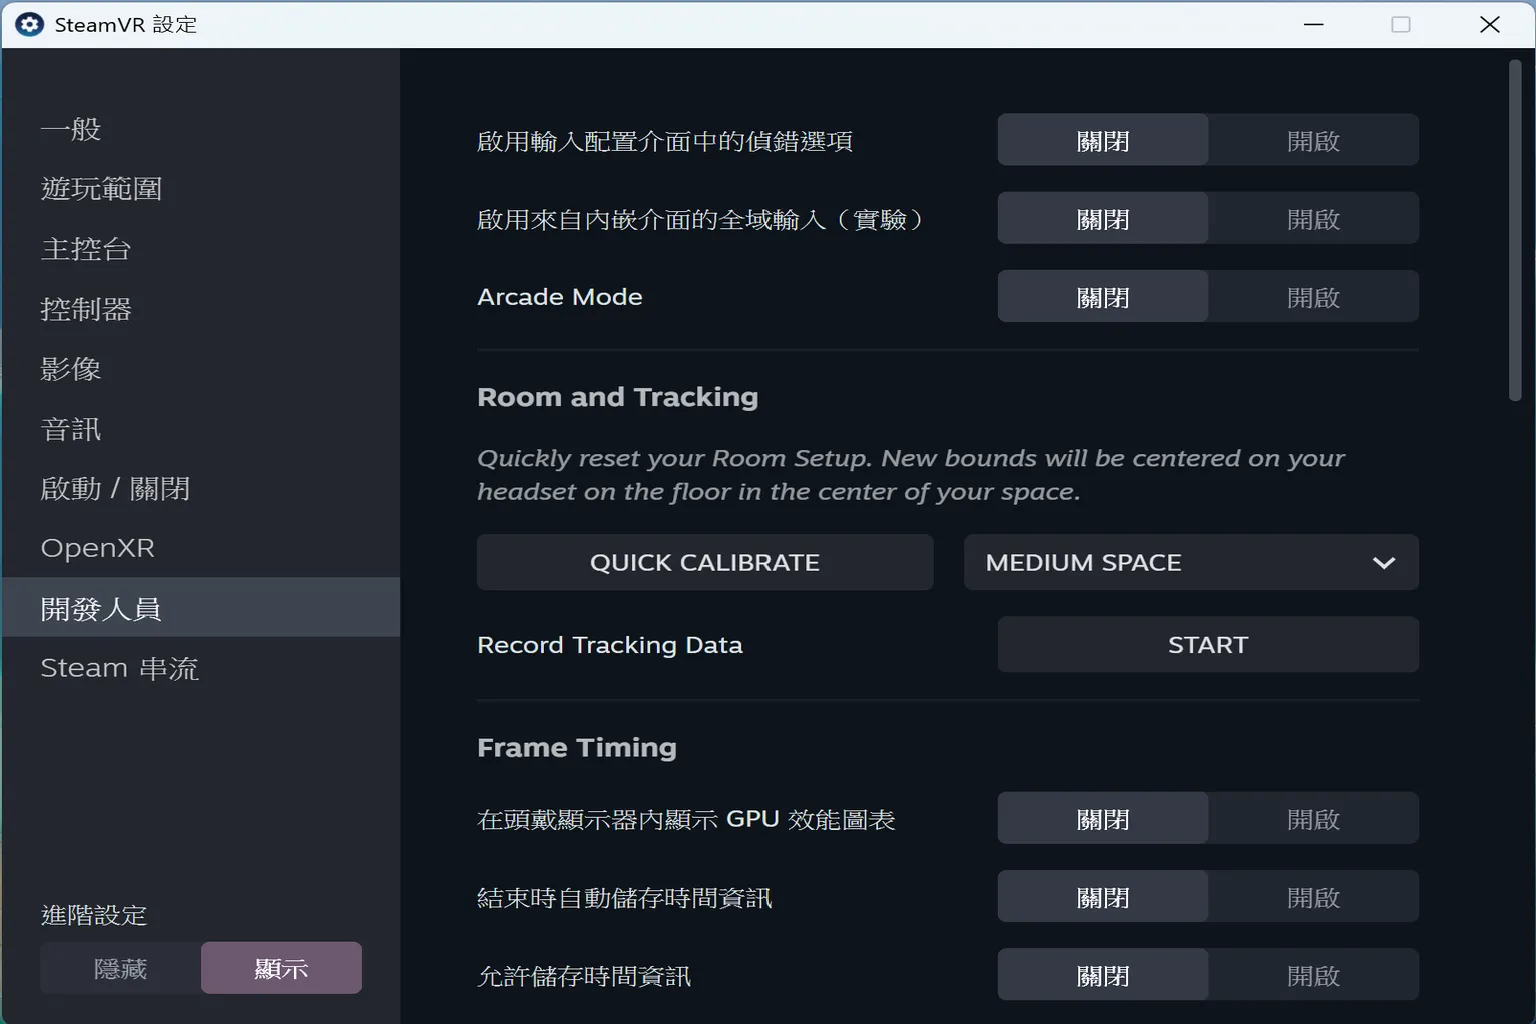The width and height of the screenshot is (1536, 1024).
Task: Enable 啟用輸入配置介面中的偵錯選項
Action: coord(1313,139)
